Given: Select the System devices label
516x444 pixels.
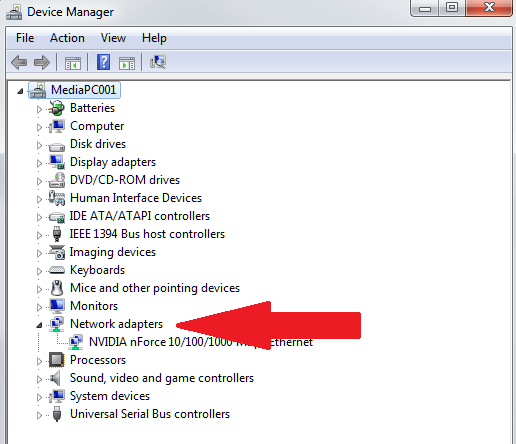Looking at the screenshot, I should (x=110, y=396).
